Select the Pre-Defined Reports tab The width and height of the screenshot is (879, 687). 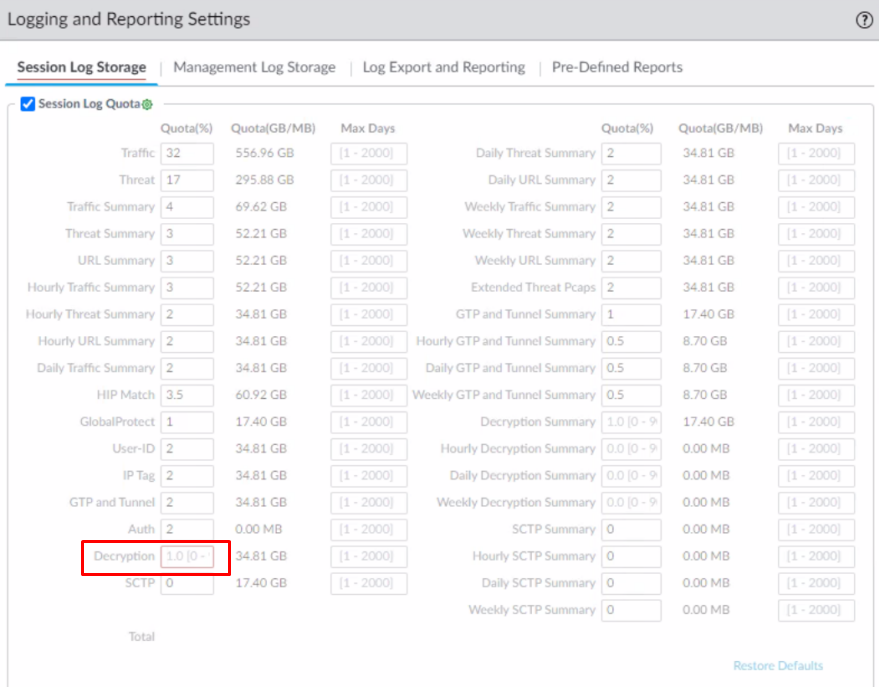coord(617,67)
